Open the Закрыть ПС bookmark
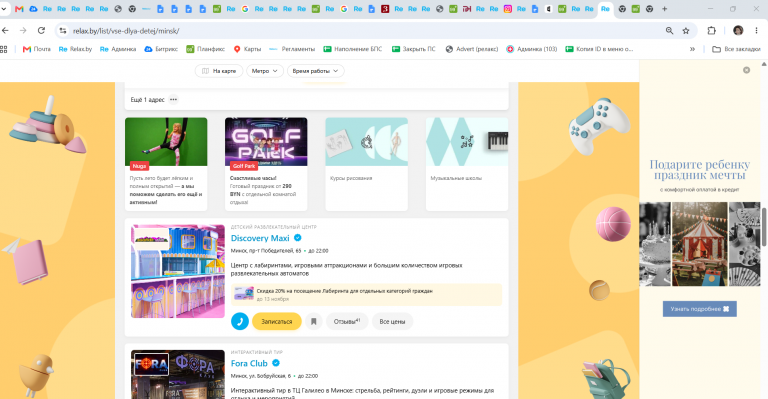Image resolution: width=768 pixels, height=399 pixels. [414, 49]
